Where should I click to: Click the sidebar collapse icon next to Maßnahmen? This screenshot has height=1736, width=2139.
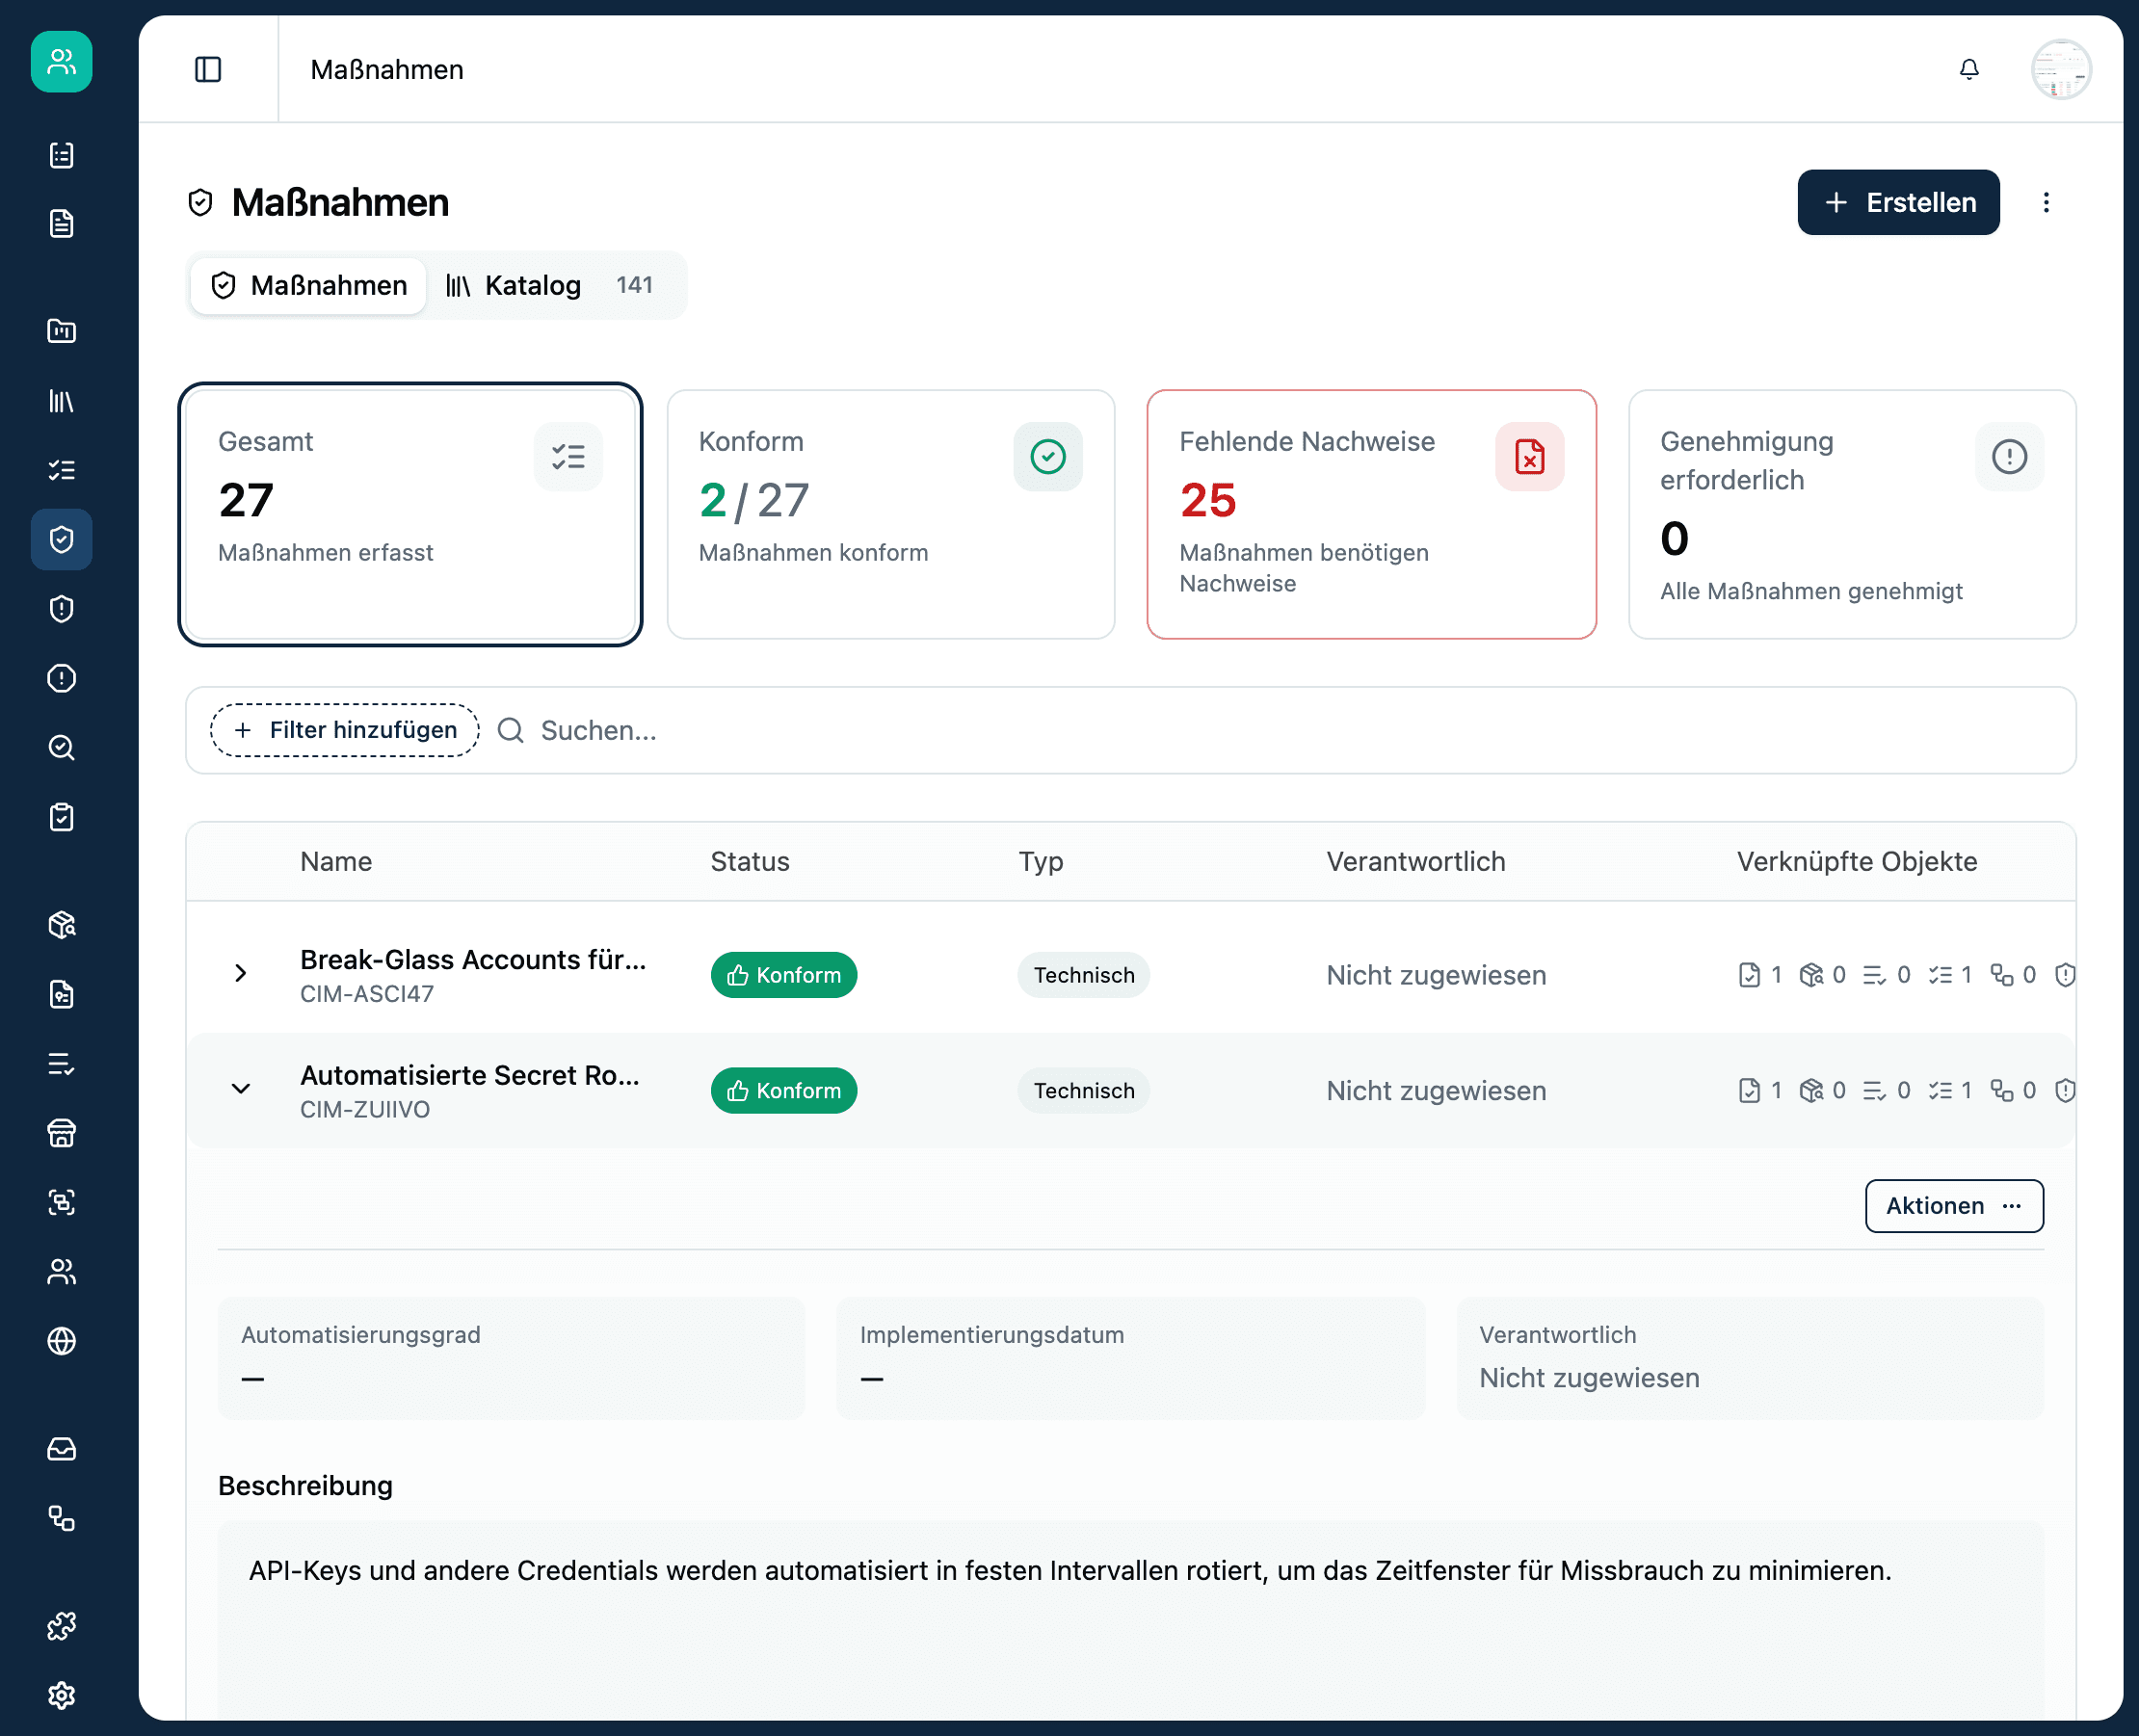tap(208, 69)
